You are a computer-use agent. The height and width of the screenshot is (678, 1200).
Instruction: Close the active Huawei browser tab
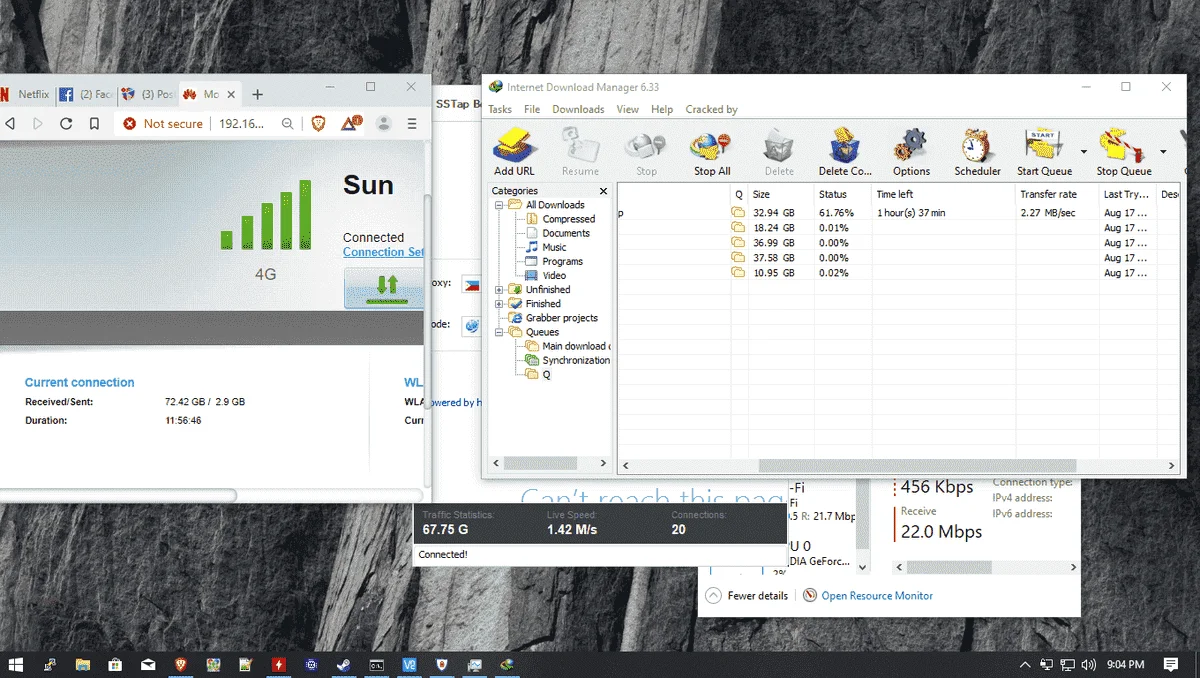point(231,95)
